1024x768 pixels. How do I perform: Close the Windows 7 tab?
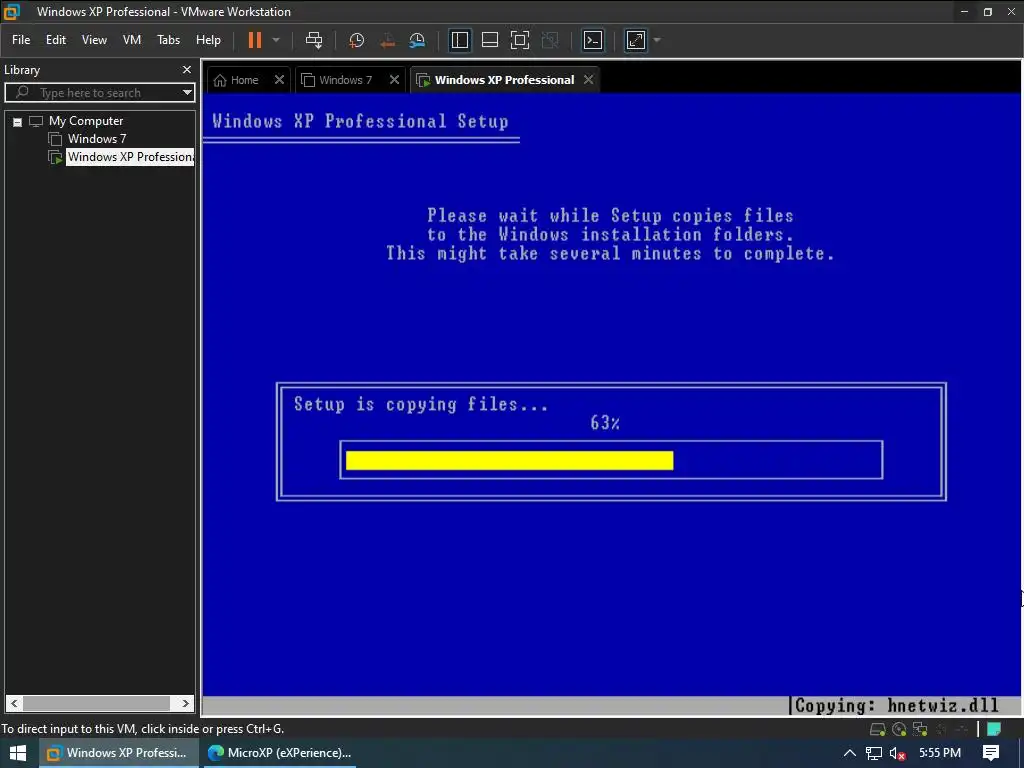(x=394, y=80)
